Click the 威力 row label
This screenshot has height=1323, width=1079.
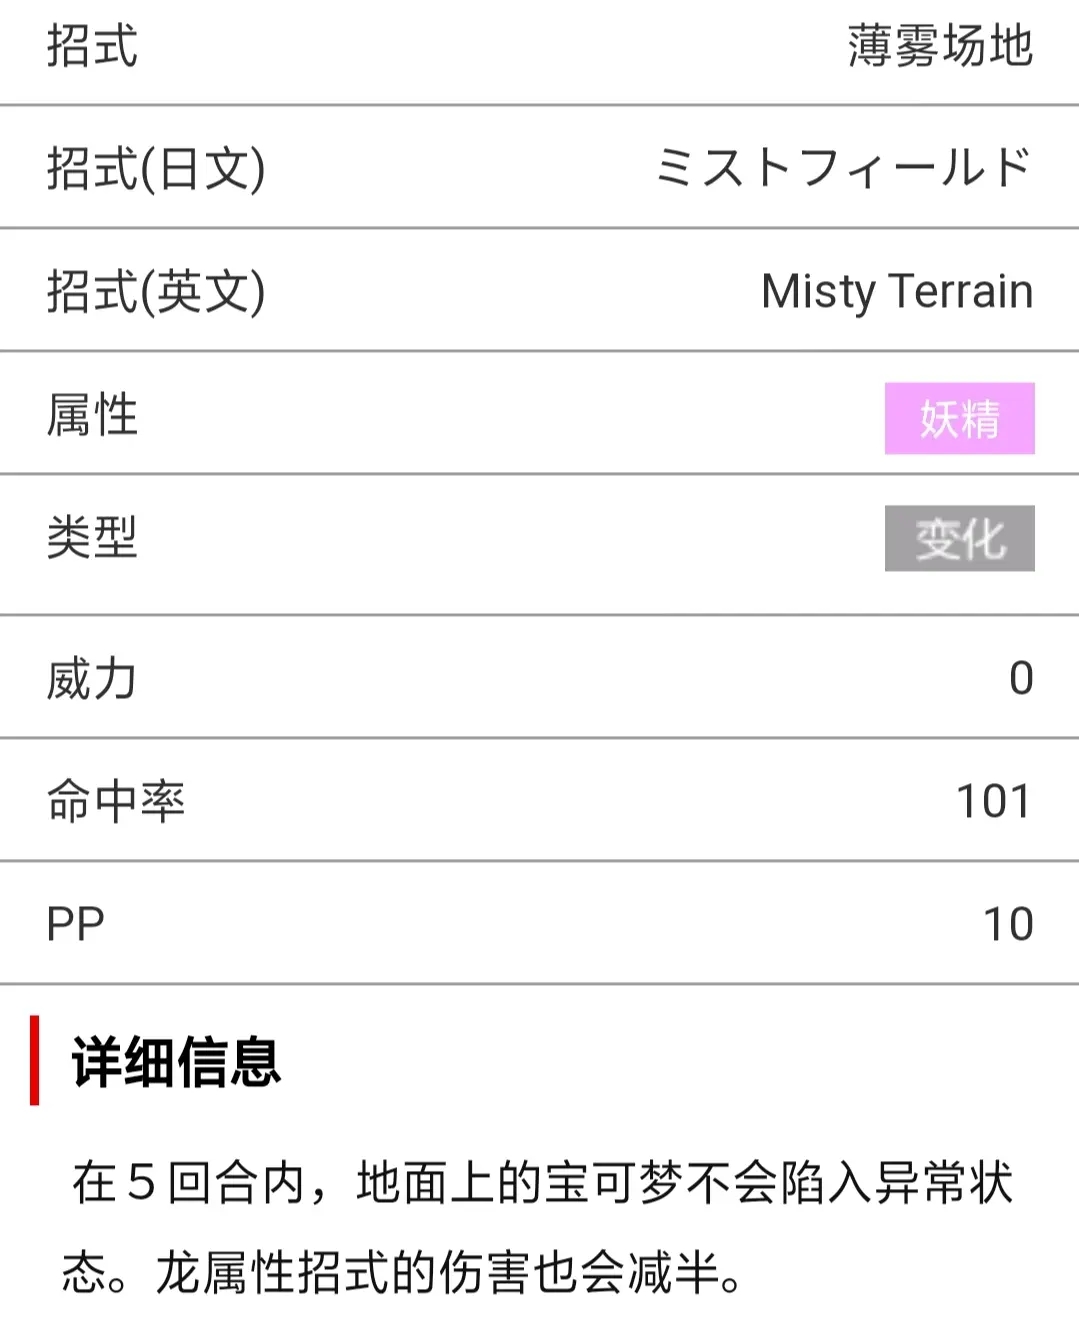click(x=92, y=679)
